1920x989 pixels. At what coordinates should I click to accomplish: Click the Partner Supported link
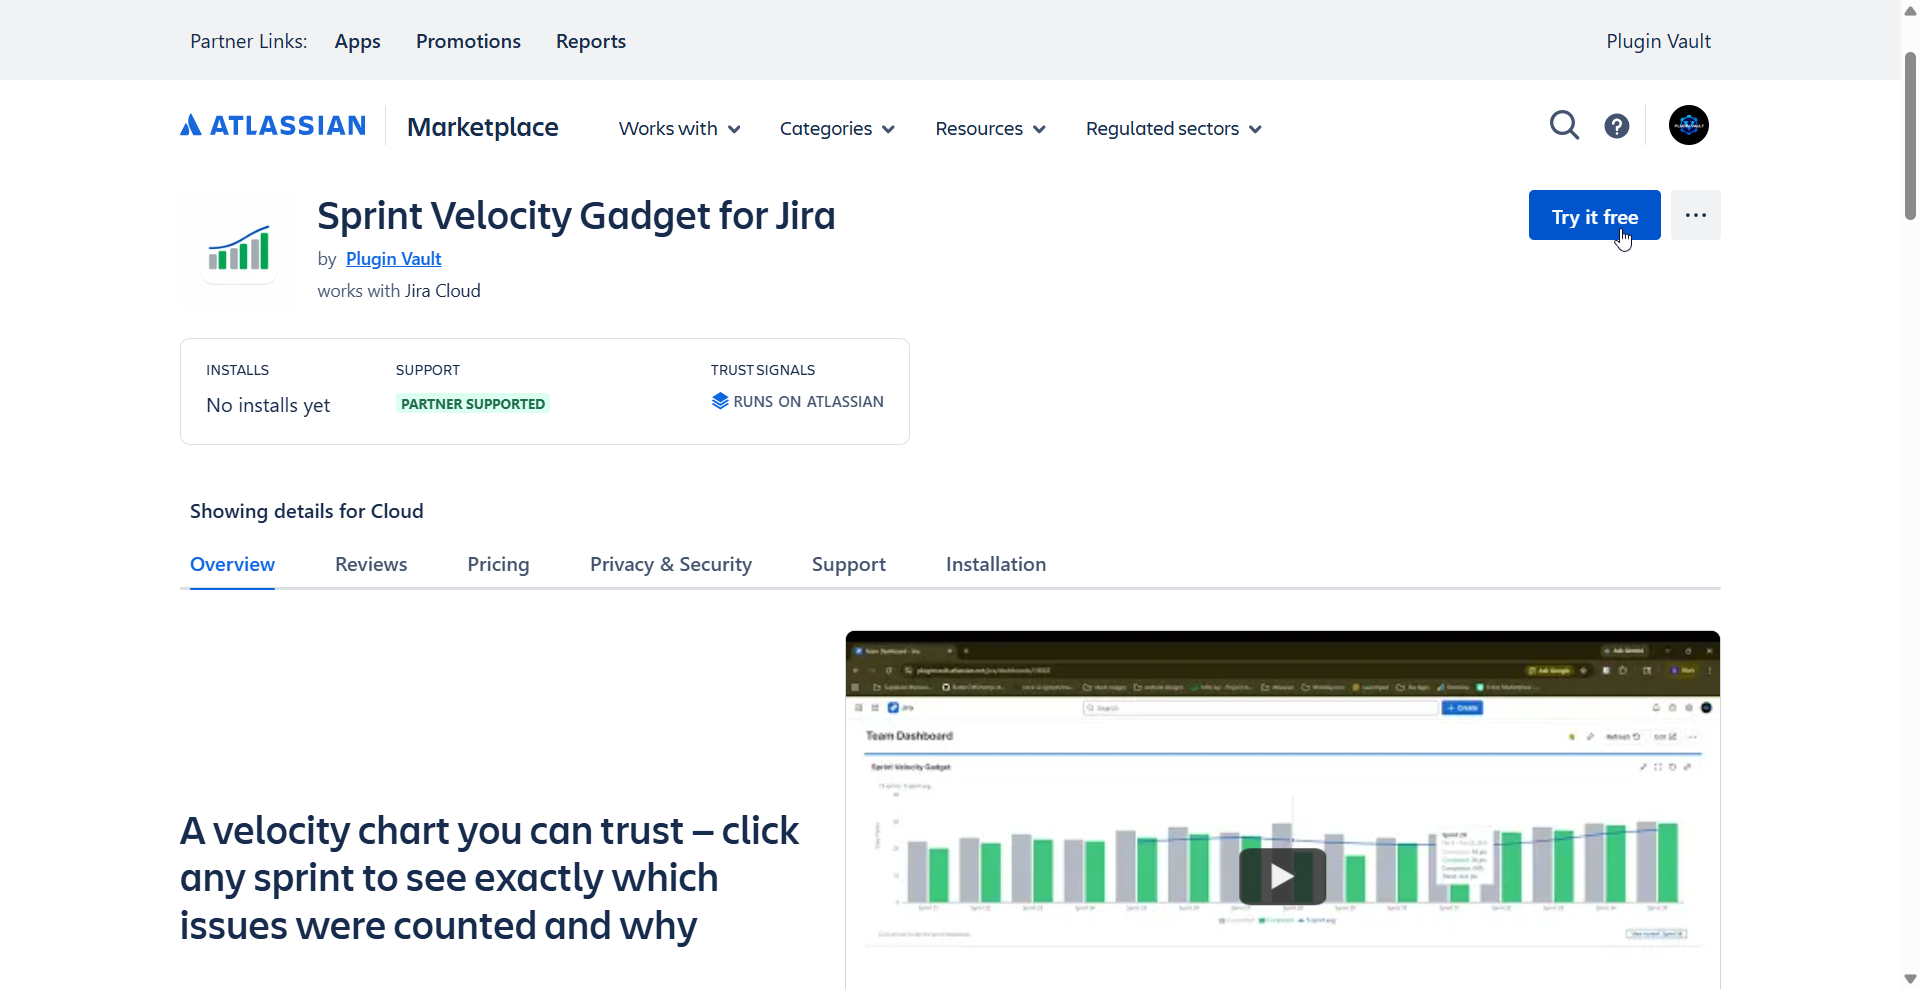tap(472, 404)
